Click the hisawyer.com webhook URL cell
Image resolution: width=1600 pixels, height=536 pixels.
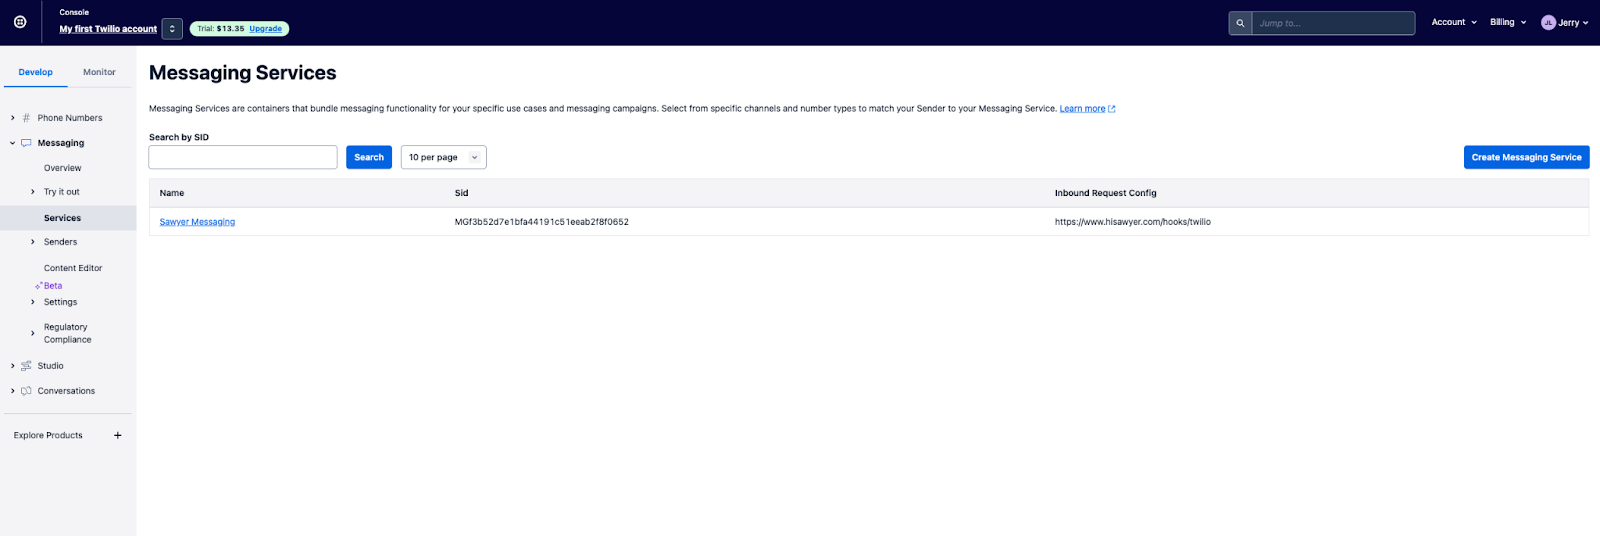click(1133, 222)
